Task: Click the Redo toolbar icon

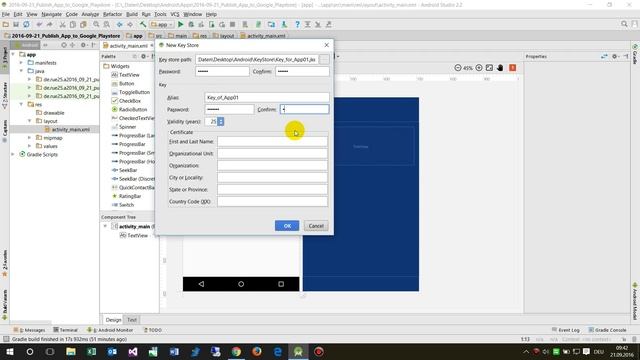Action: point(49,24)
